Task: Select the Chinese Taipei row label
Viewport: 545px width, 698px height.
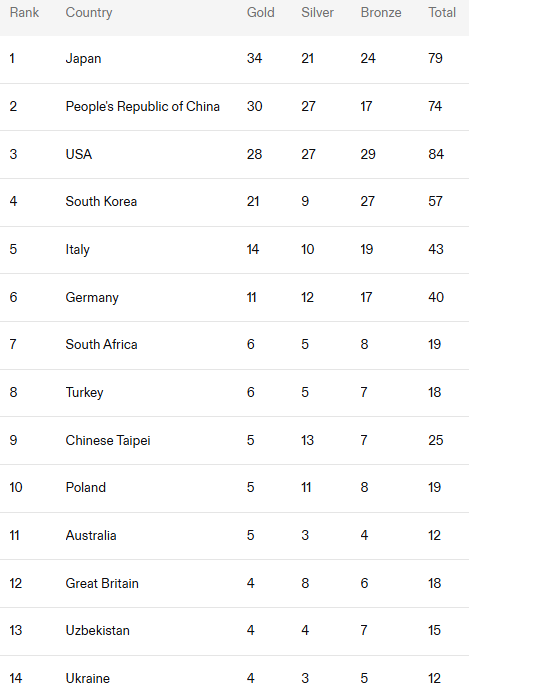Action: click(108, 440)
